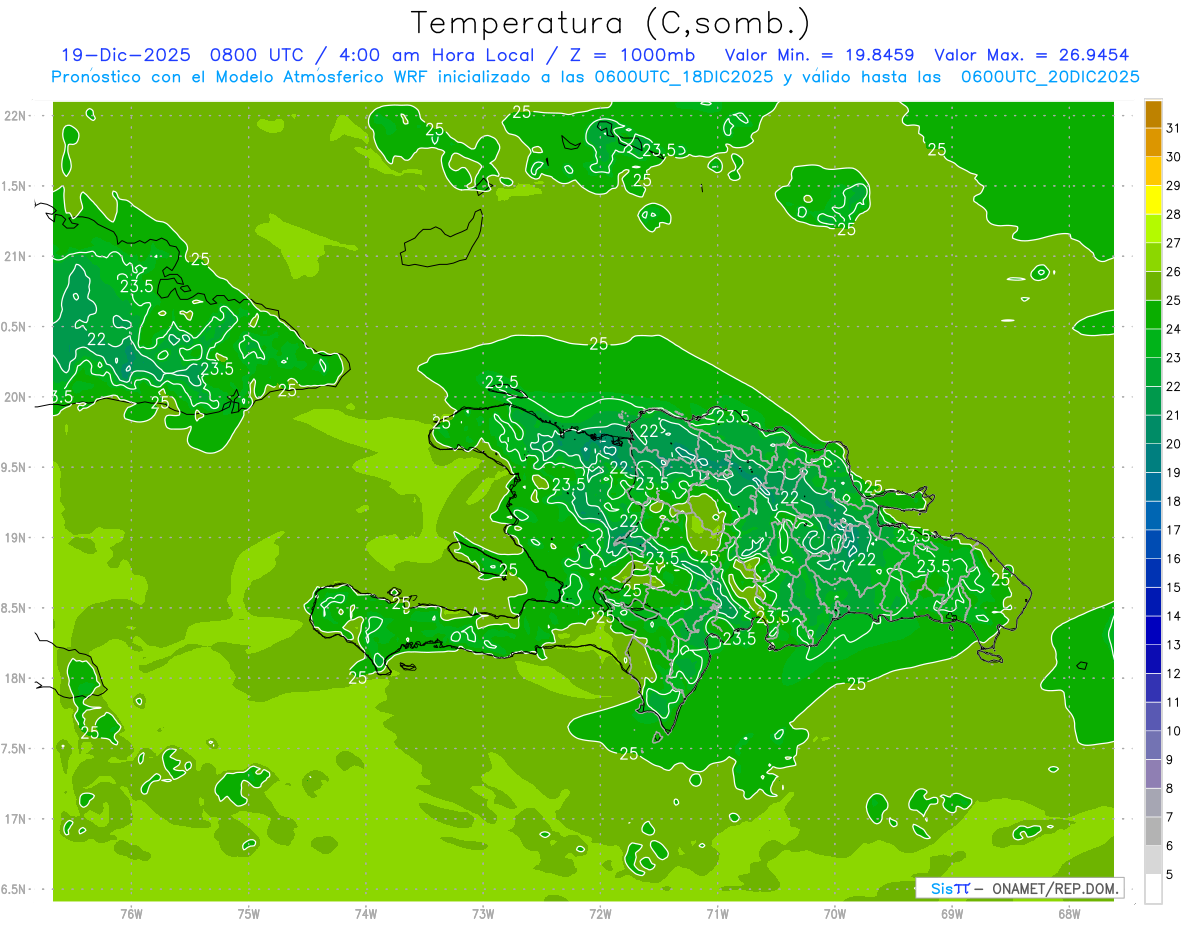
Task: Click the colorbar swatch between 26 and 27
Action: tap(1153, 258)
